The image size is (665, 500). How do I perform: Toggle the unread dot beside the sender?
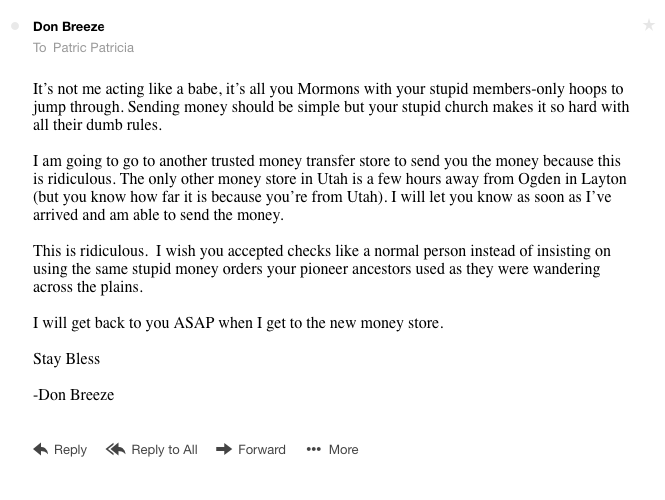pos(15,27)
